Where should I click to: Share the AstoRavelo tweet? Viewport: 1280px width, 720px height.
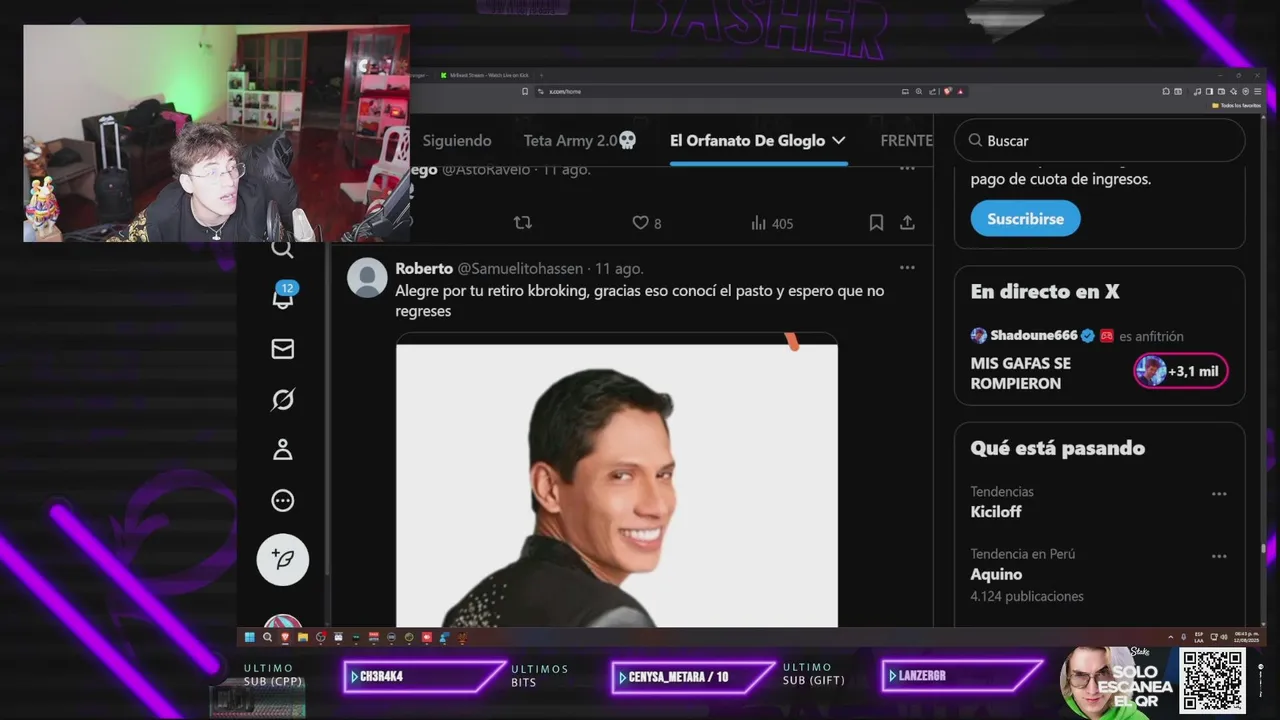[x=907, y=223]
